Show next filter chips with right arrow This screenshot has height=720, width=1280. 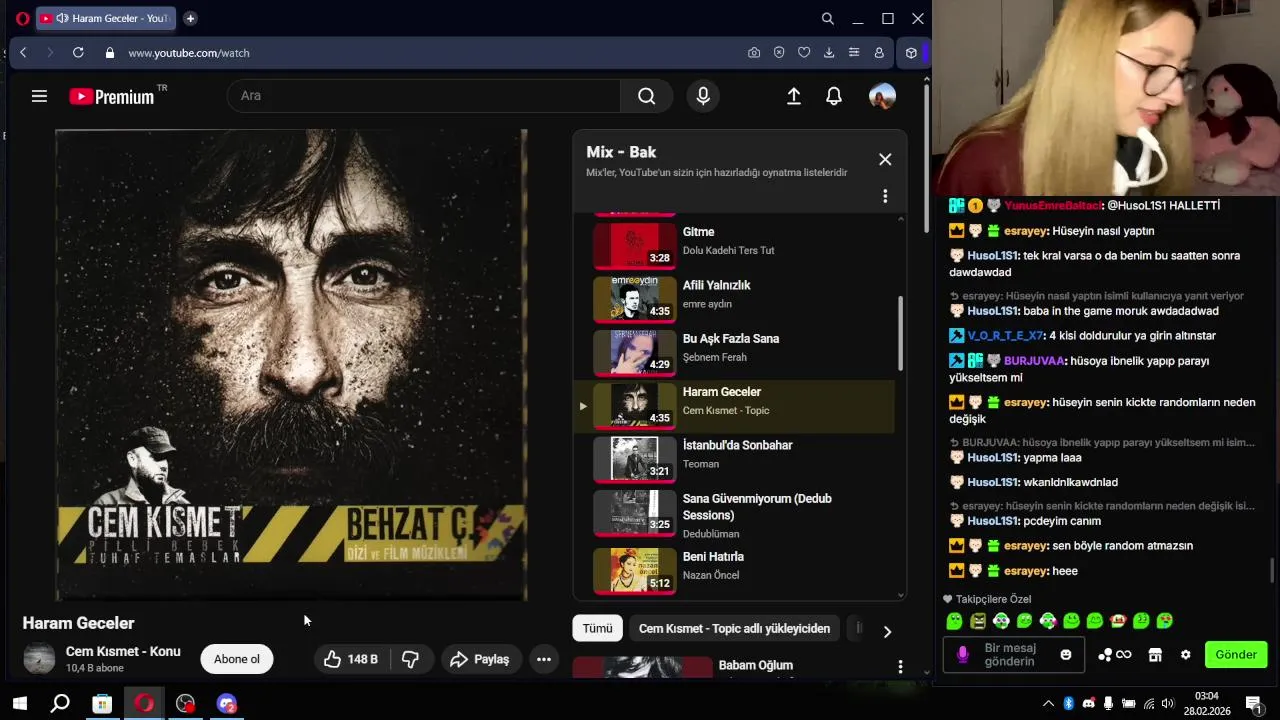click(887, 631)
